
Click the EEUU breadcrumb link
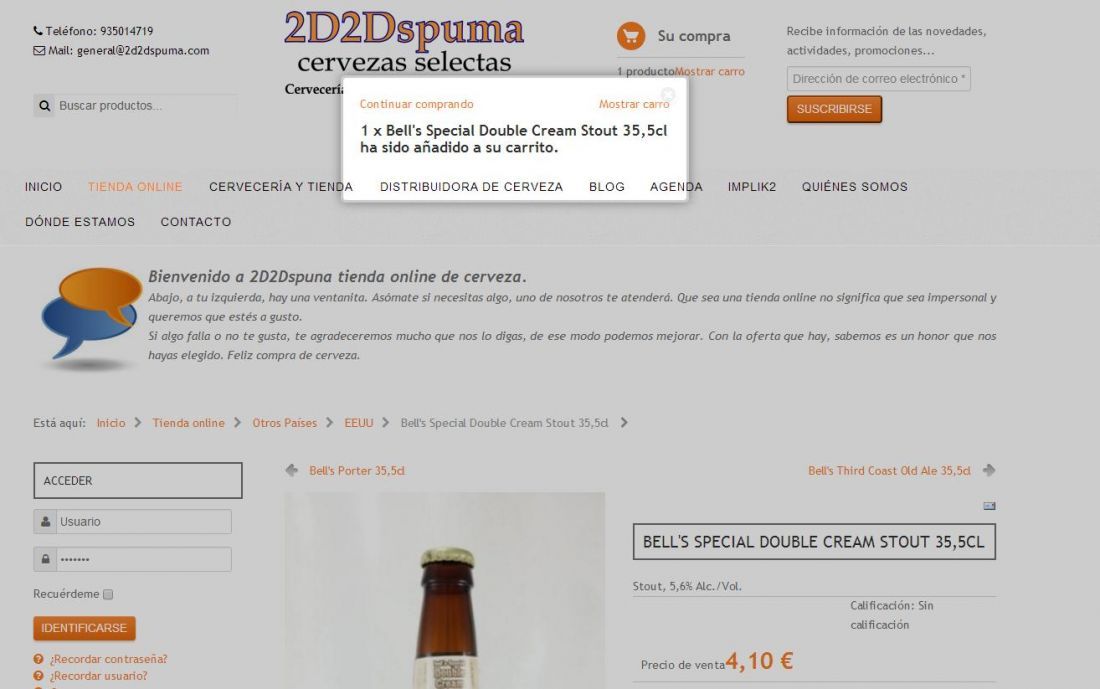pos(358,423)
